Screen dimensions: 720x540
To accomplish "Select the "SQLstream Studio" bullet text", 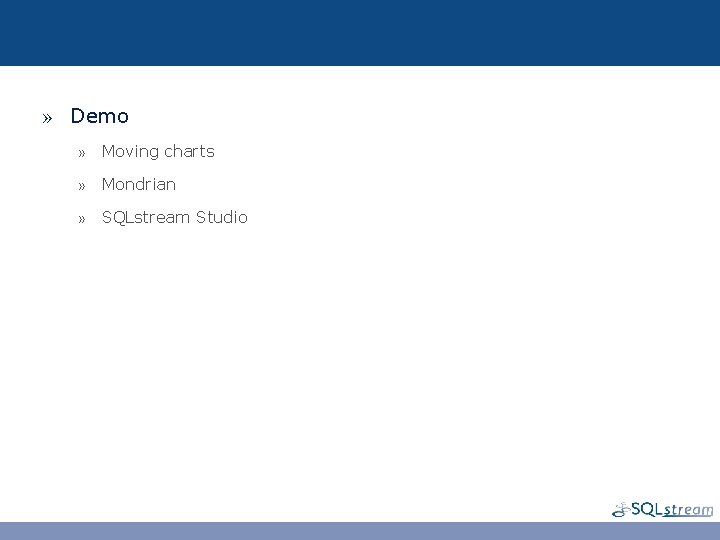I will [174, 217].
